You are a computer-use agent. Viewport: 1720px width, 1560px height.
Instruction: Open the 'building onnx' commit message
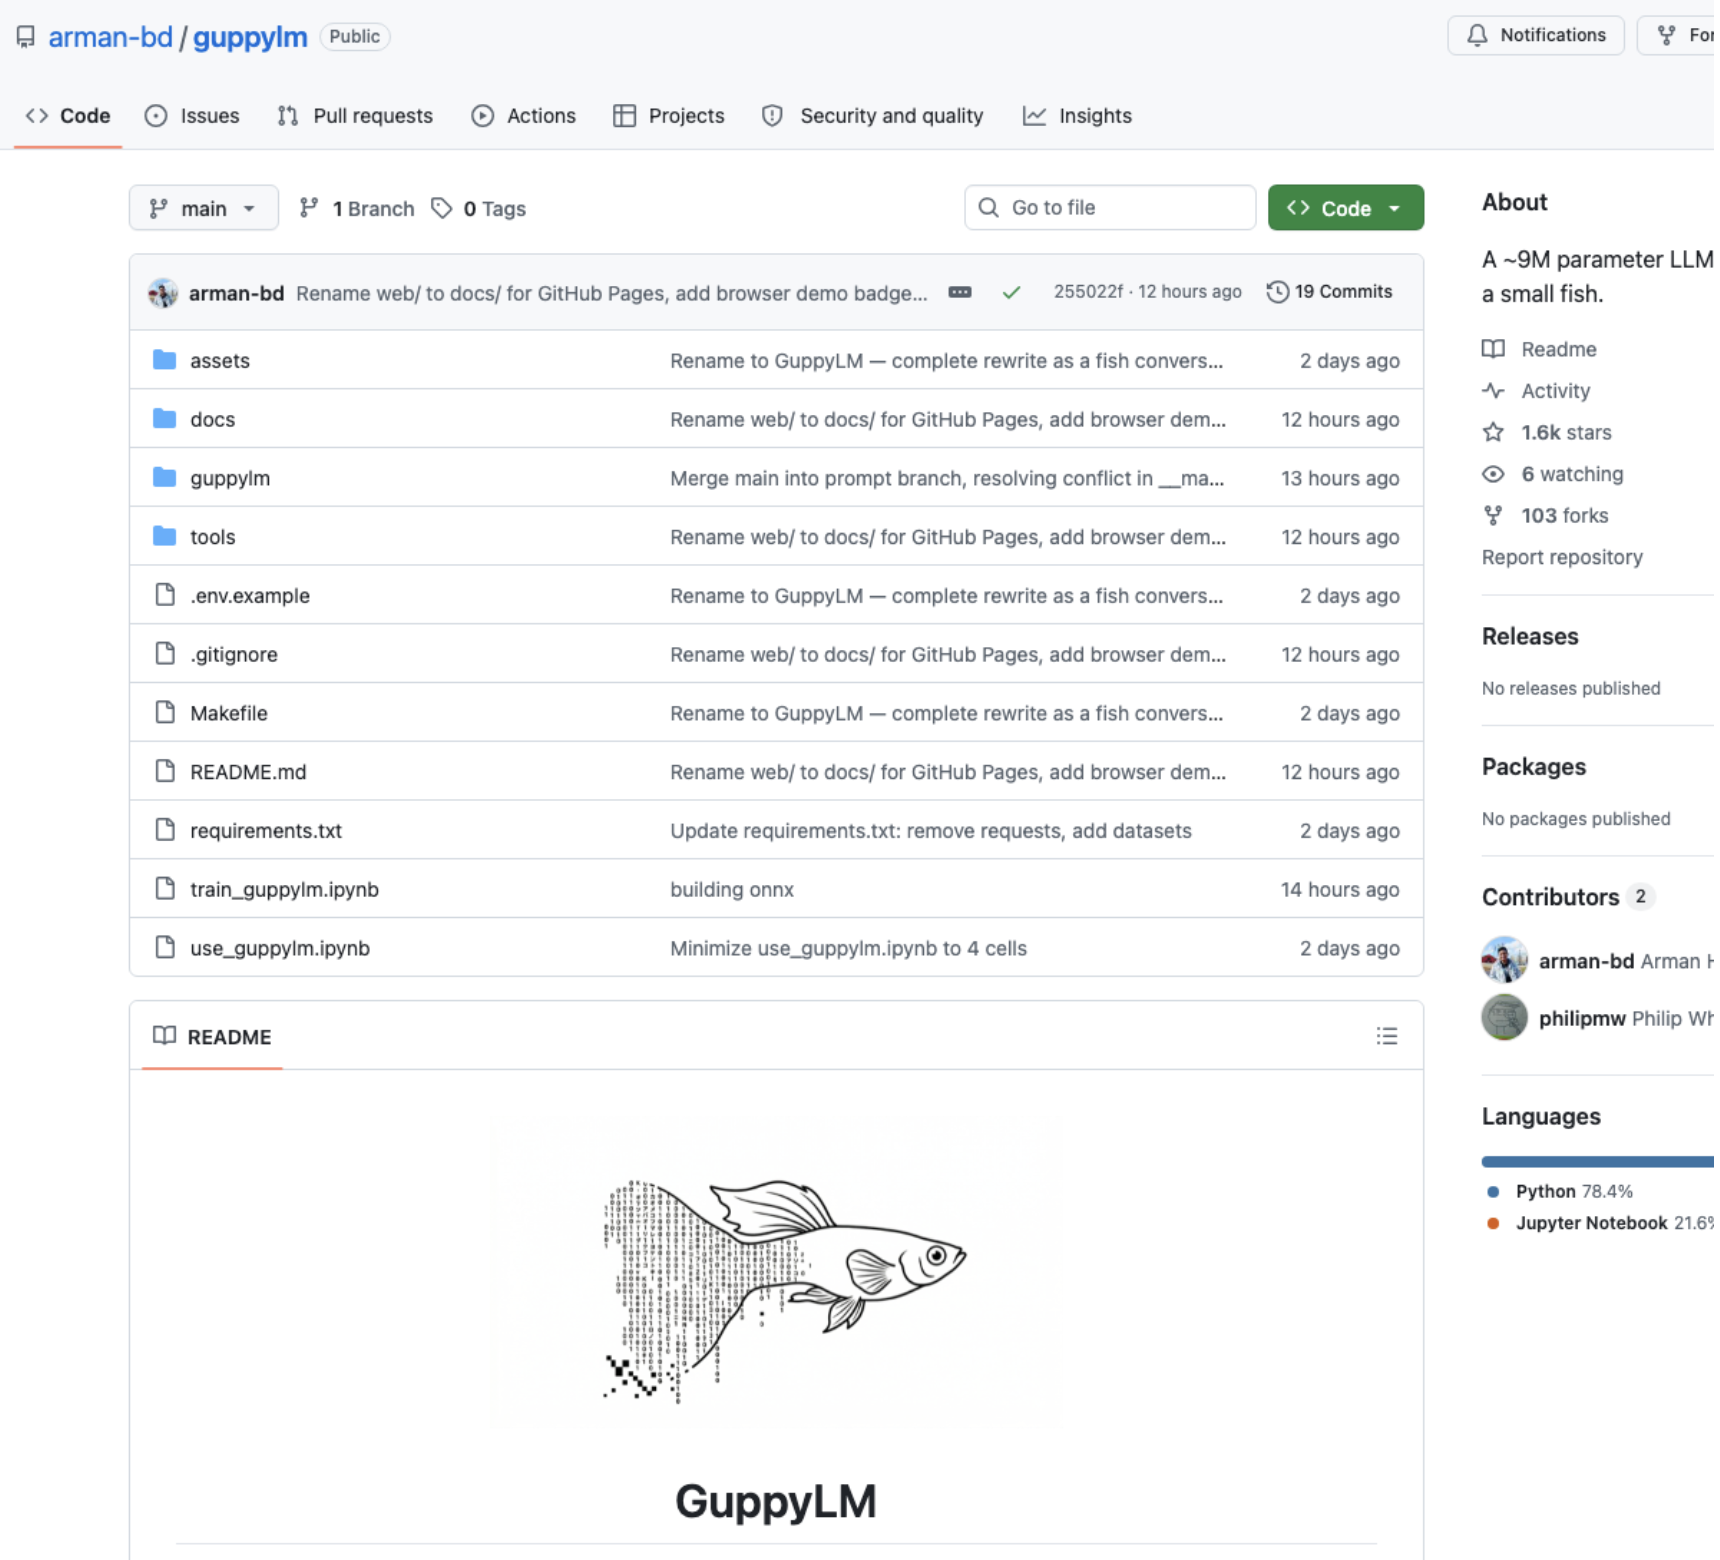coord(732,890)
